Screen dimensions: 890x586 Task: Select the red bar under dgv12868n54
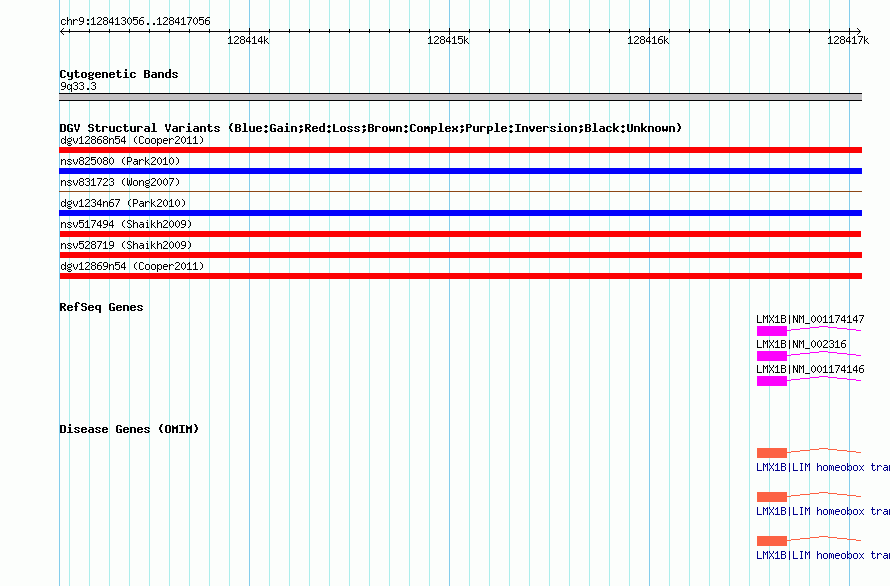point(460,150)
